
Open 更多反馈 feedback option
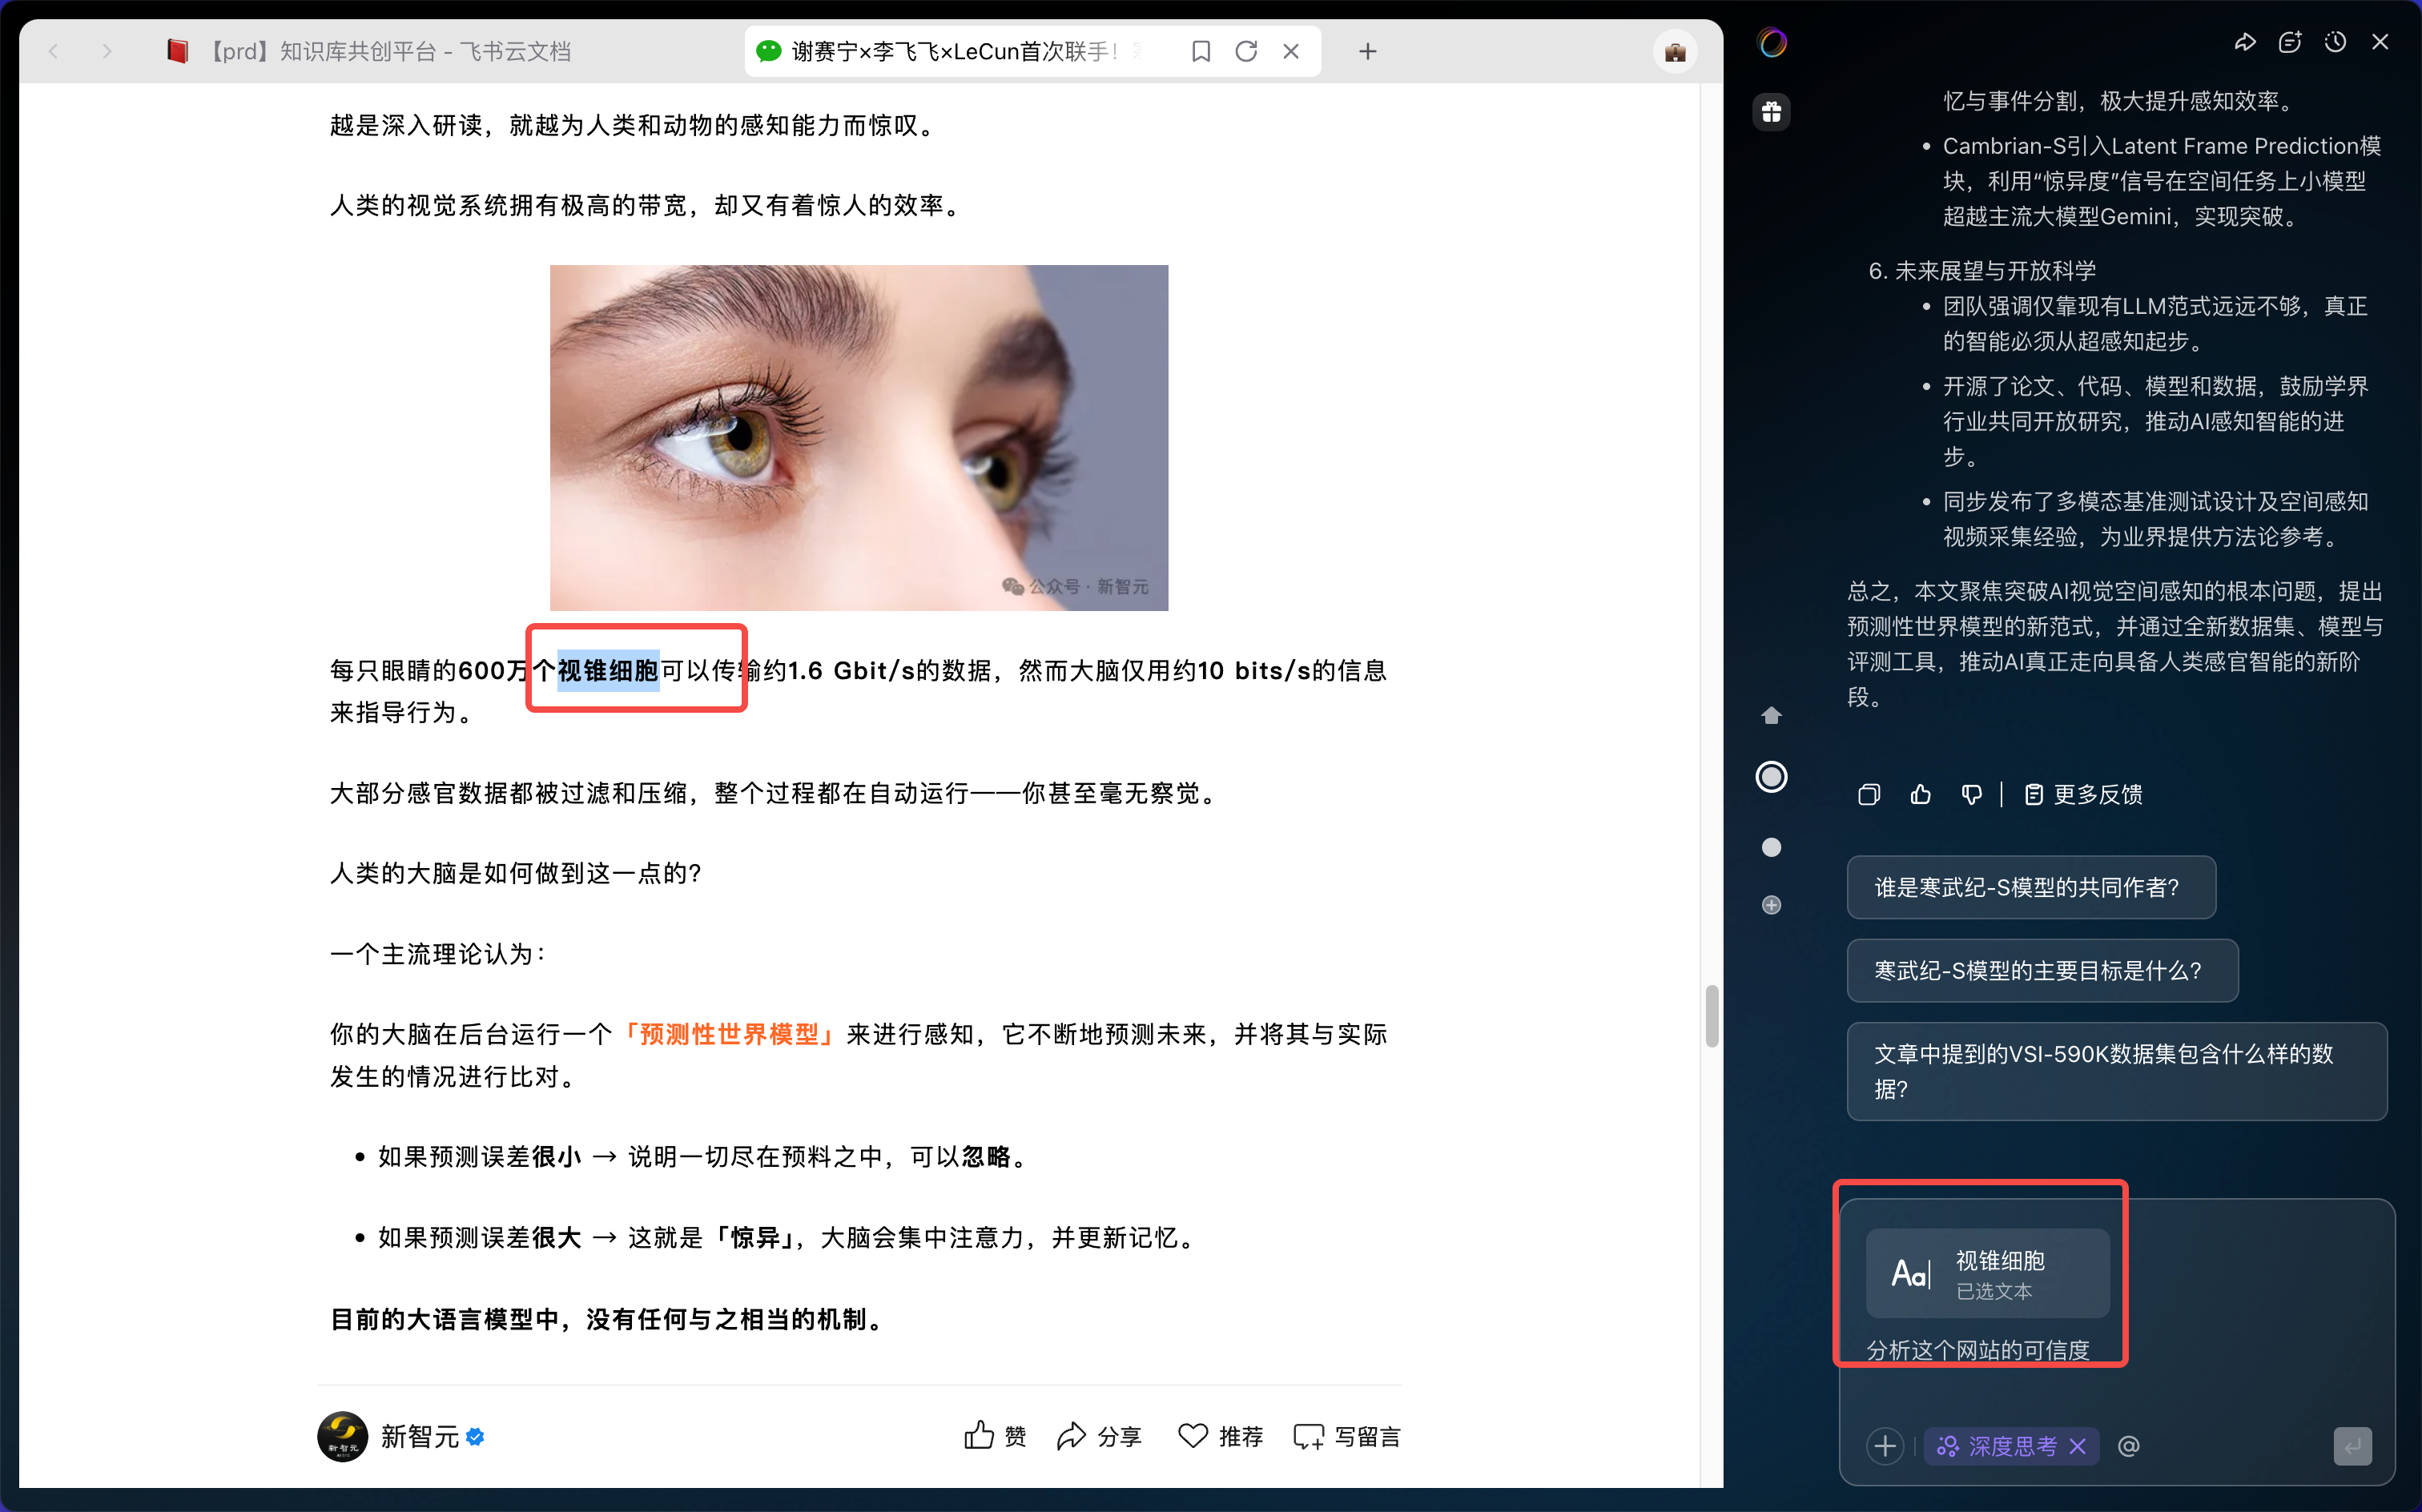click(x=2084, y=794)
